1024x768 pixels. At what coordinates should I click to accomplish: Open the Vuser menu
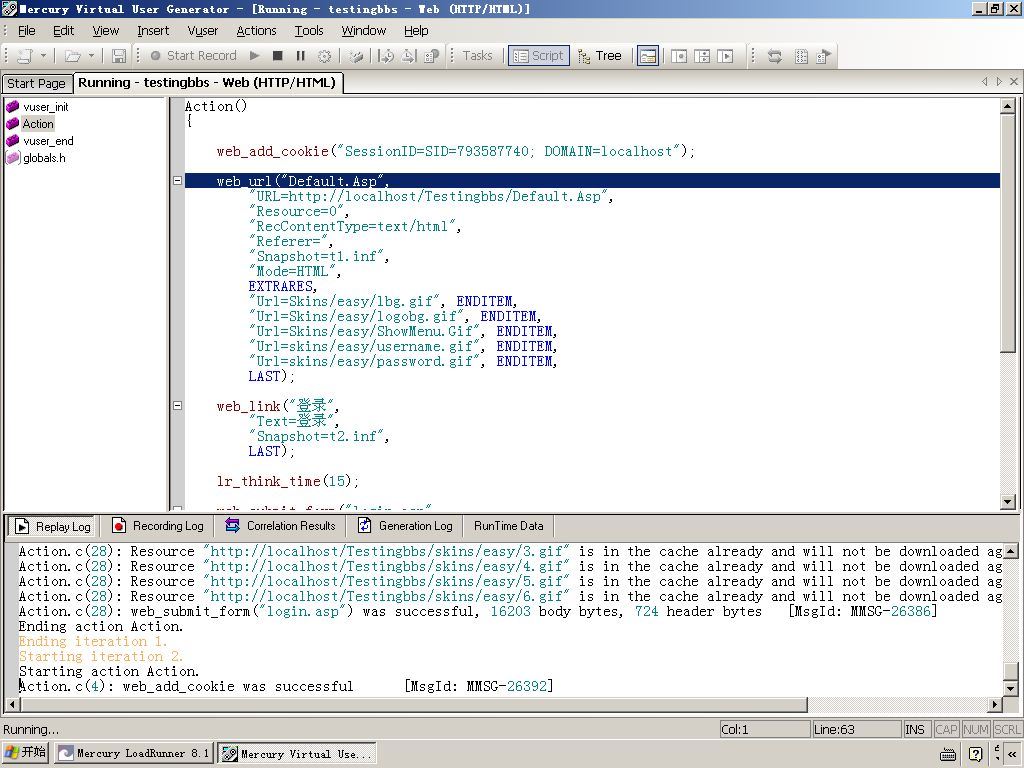point(202,31)
